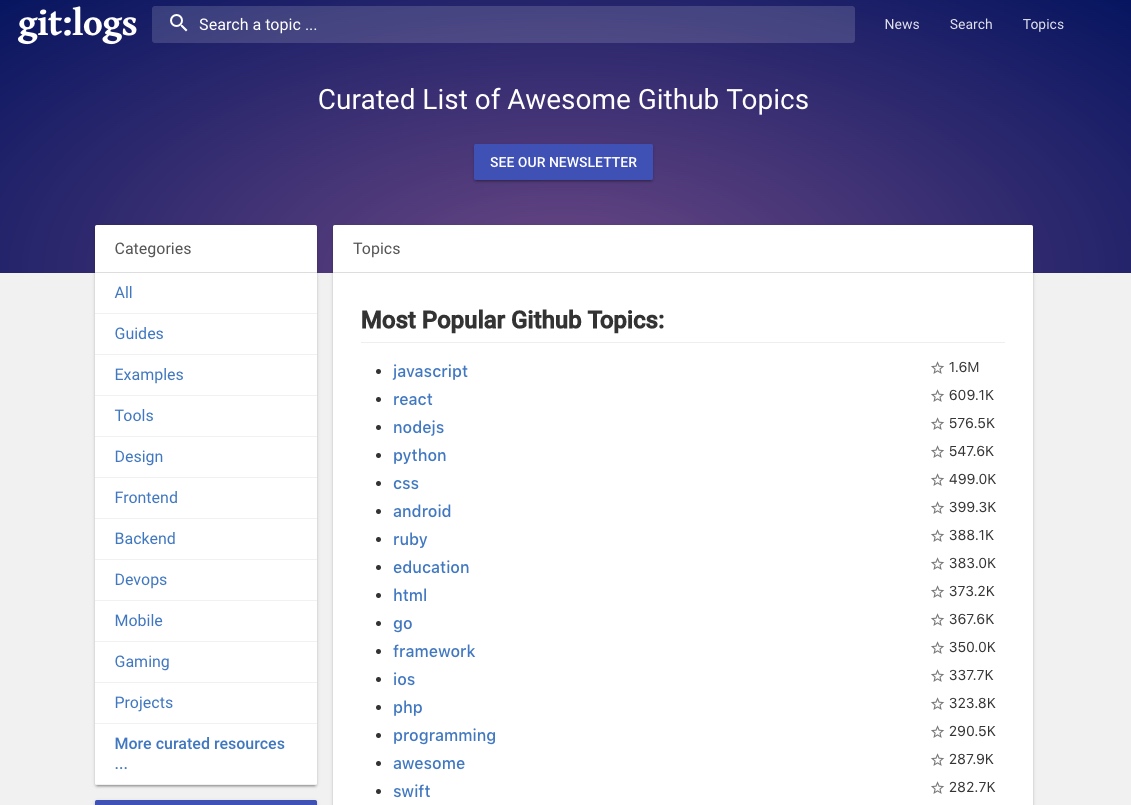The image size is (1131, 805).
Task: Click star icon next to 547.6K
Action: pos(938,452)
